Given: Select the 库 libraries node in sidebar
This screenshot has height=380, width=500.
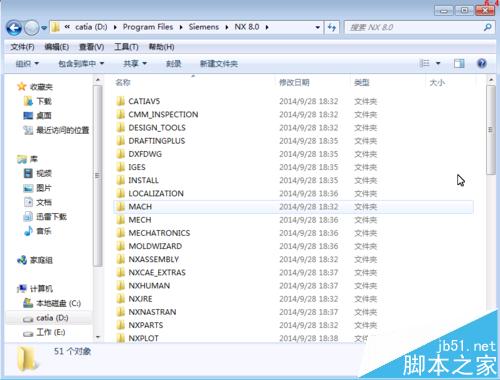Looking at the screenshot, I should coord(28,159).
